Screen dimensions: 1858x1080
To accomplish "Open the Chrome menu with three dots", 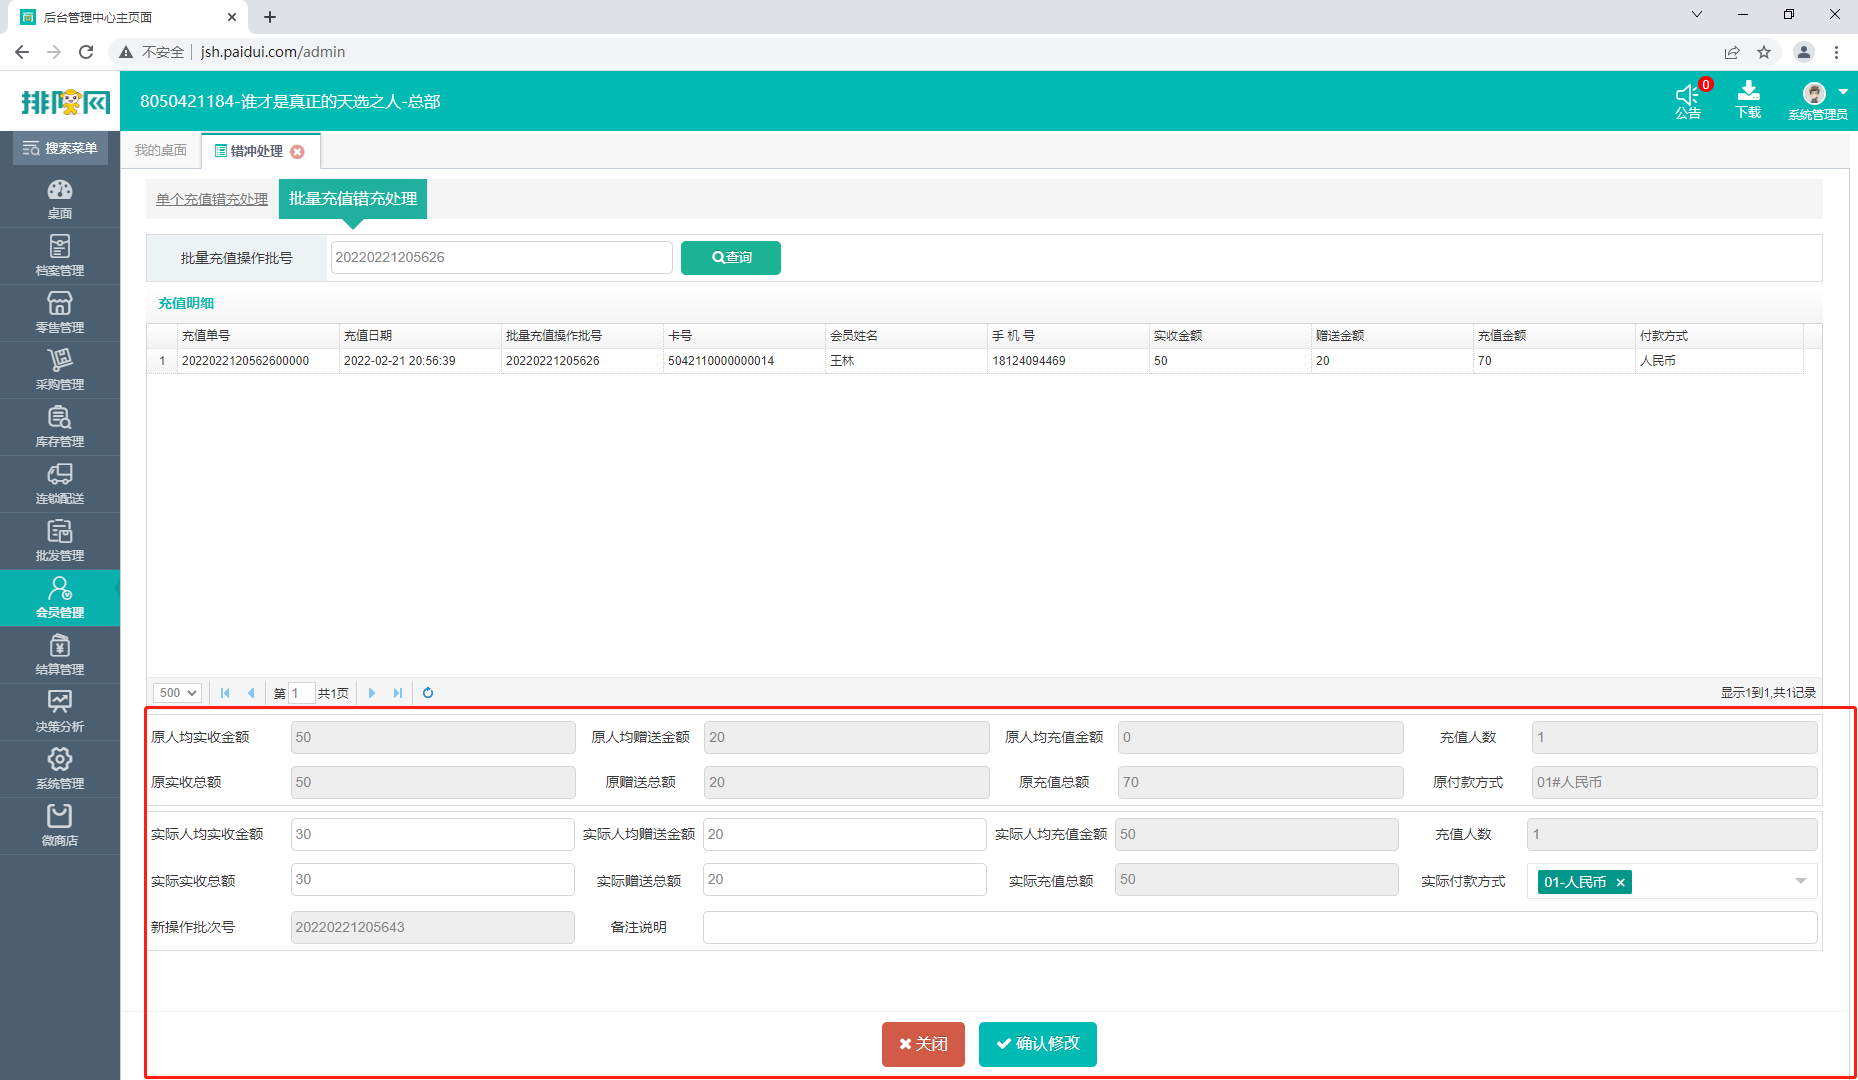I will click(1836, 52).
